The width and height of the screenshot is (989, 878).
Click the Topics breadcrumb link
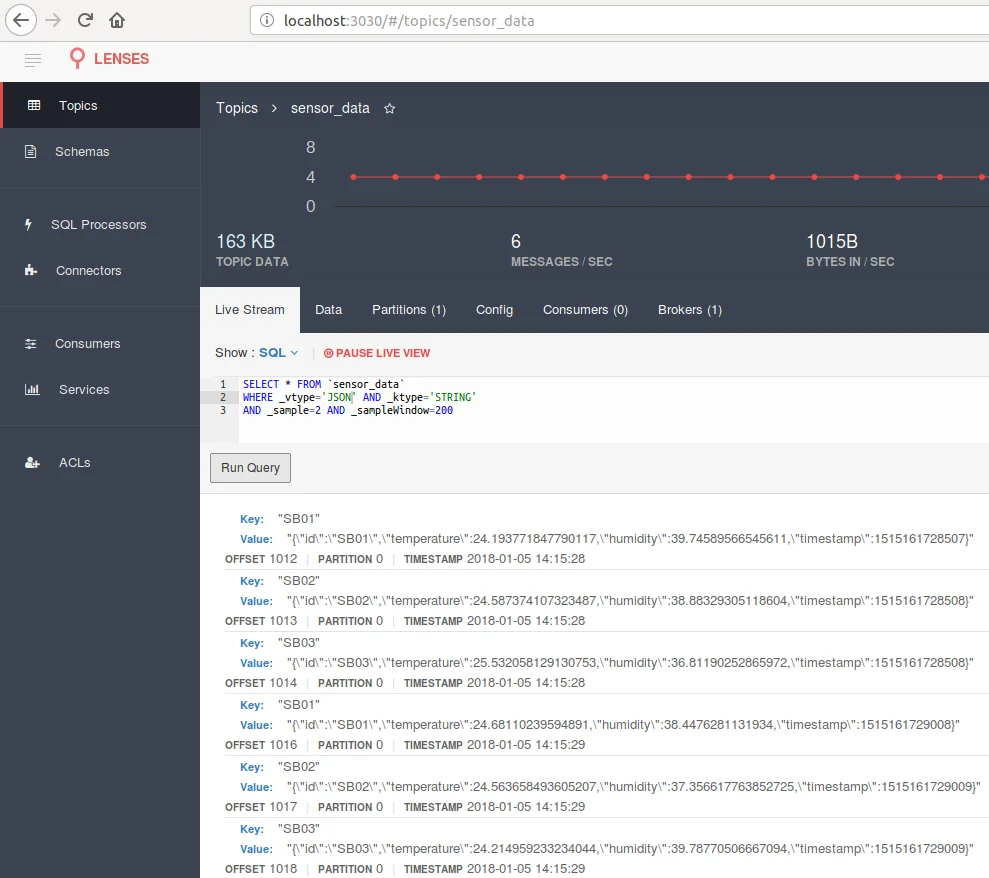coord(237,108)
